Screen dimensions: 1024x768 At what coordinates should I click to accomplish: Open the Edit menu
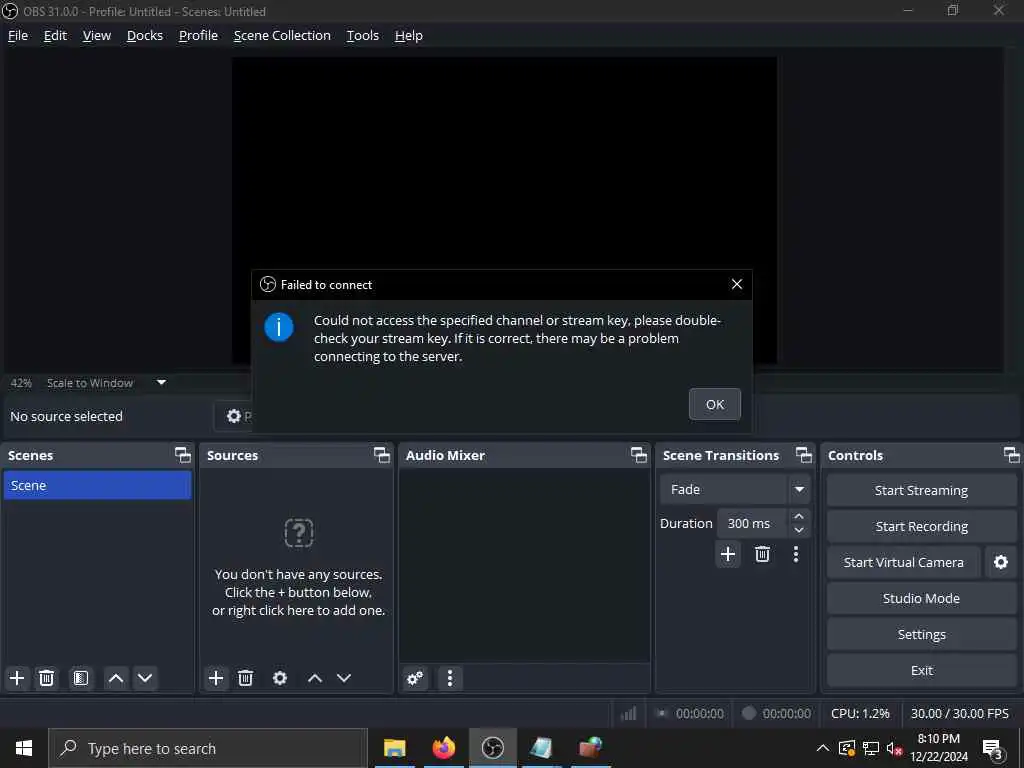[x=55, y=35]
